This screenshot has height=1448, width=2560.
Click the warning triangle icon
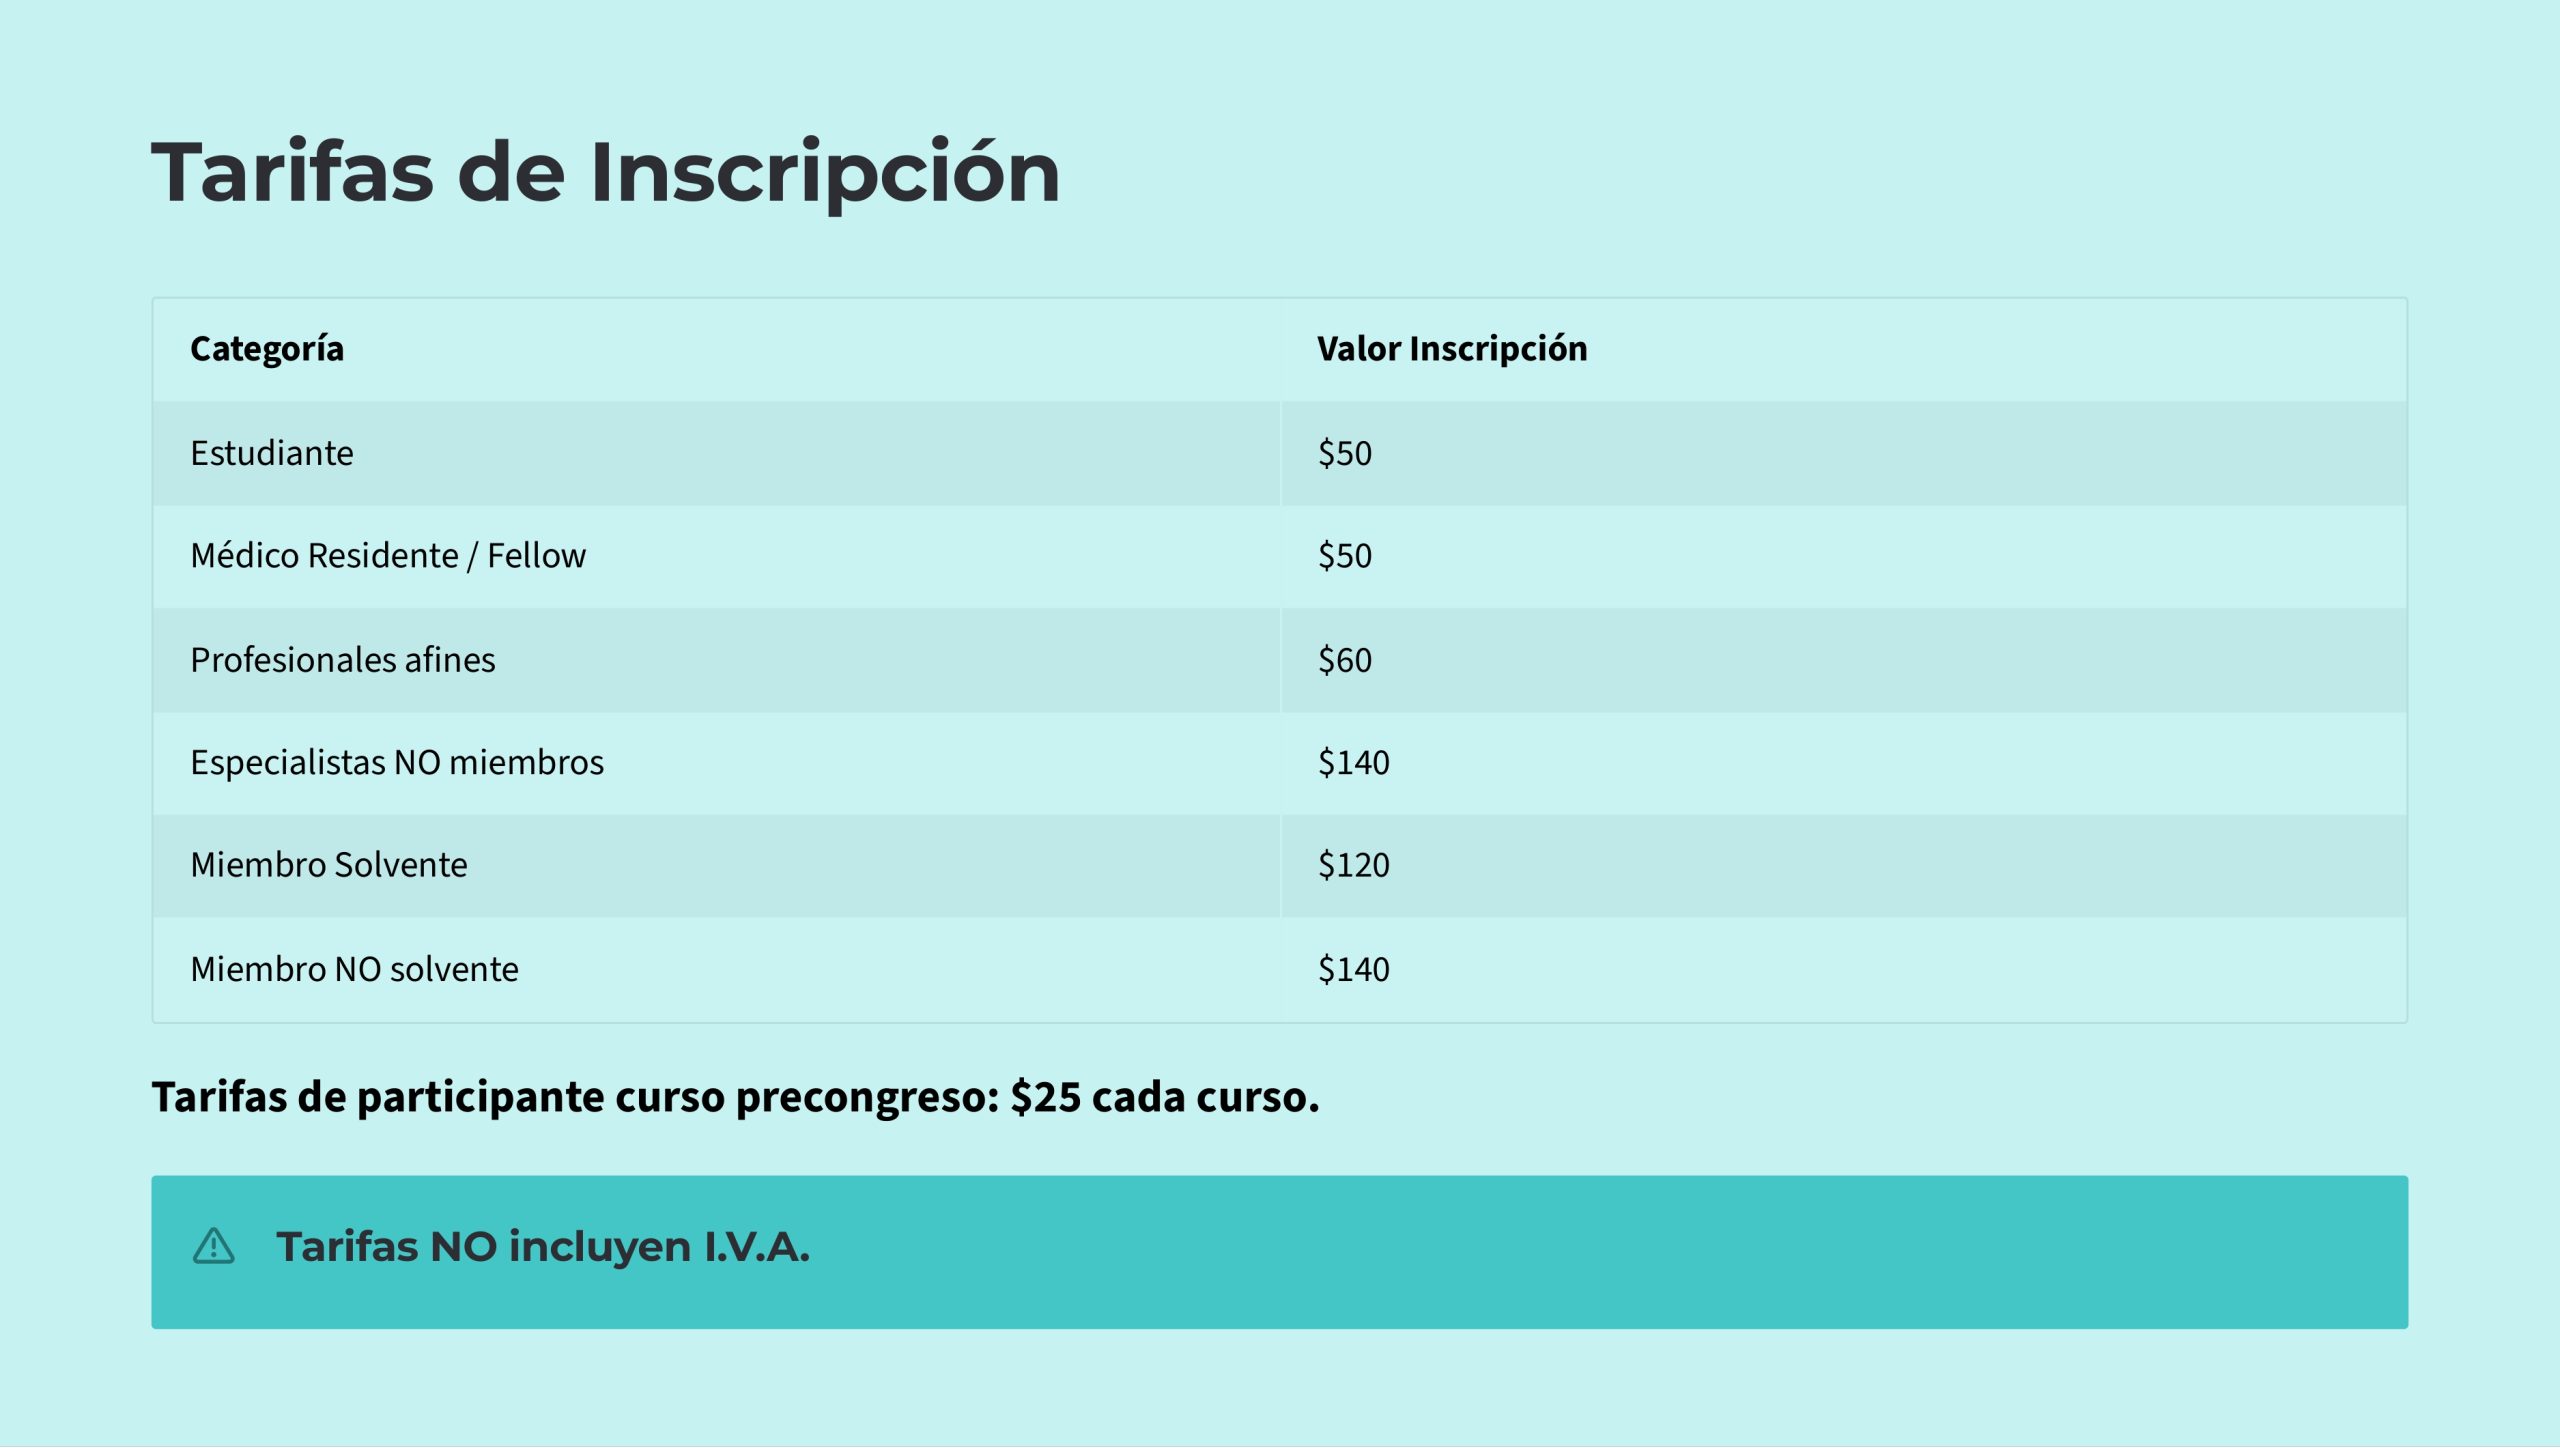pos(213,1247)
